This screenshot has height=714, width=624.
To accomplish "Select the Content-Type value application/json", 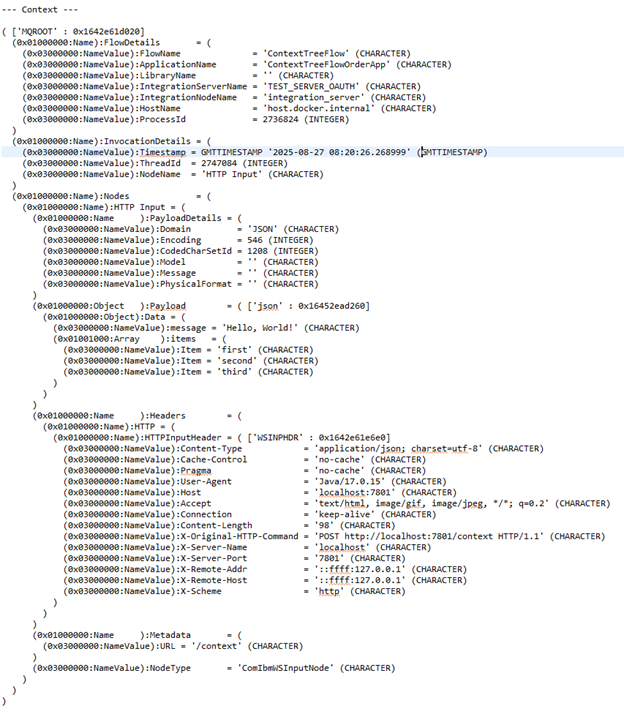I will (x=398, y=449).
